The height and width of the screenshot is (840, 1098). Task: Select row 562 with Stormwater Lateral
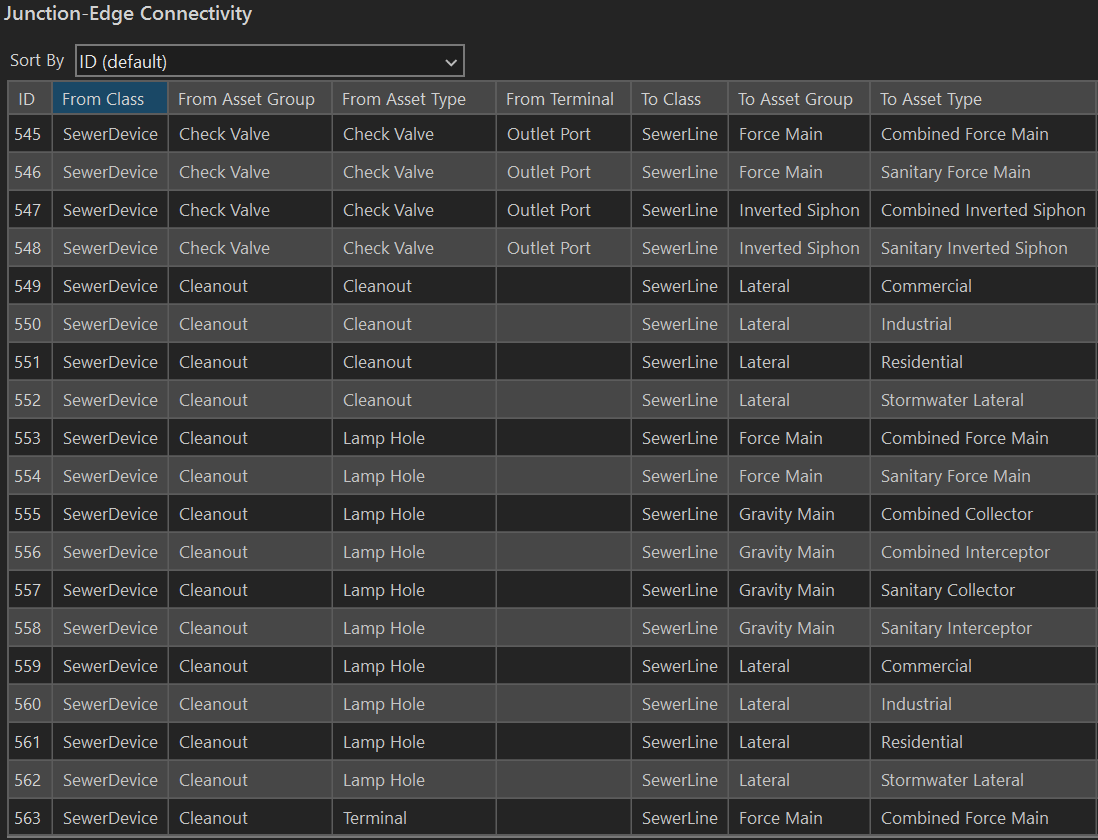(951, 779)
